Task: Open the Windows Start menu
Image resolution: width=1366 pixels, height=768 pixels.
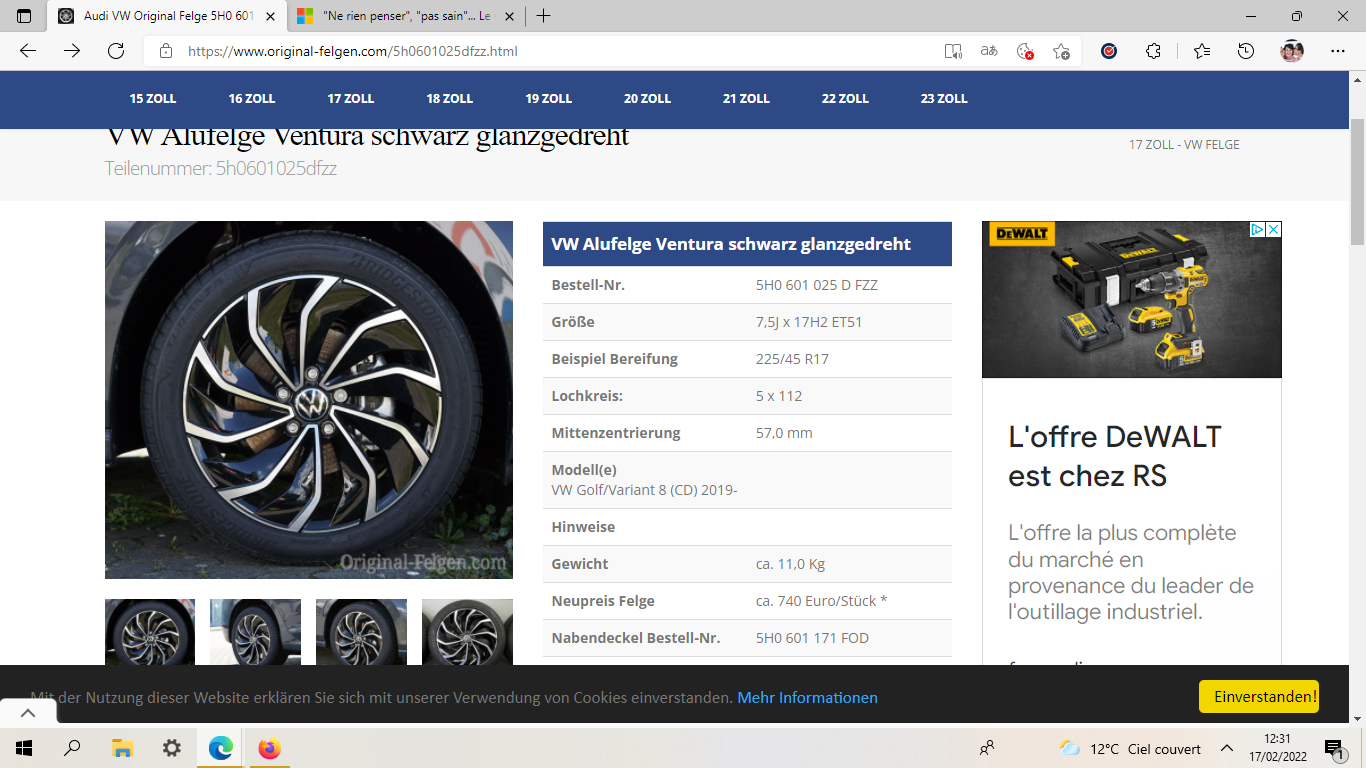Action: click(24, 748)
